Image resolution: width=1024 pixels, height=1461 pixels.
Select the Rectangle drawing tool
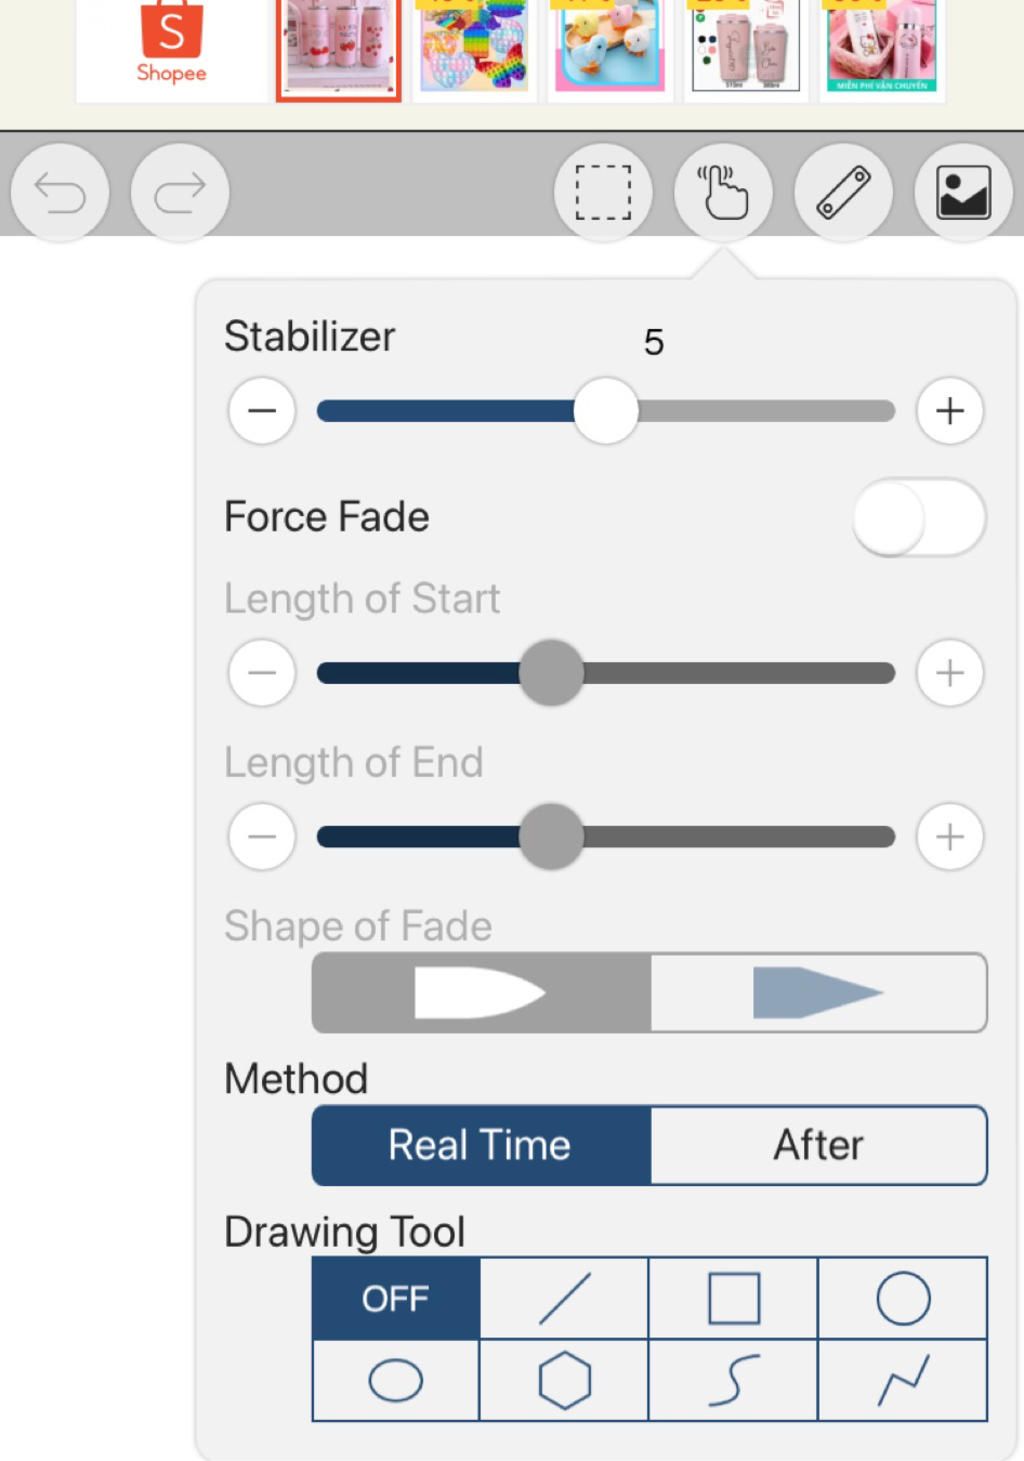pos(734,1298)
